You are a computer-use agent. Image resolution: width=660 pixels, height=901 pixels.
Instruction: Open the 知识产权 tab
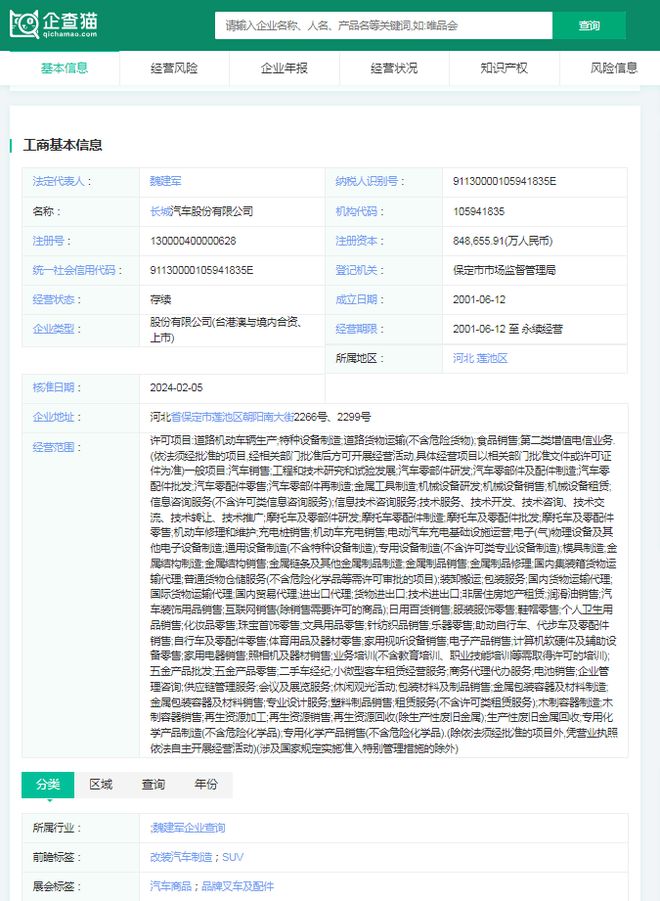(504, 68)
